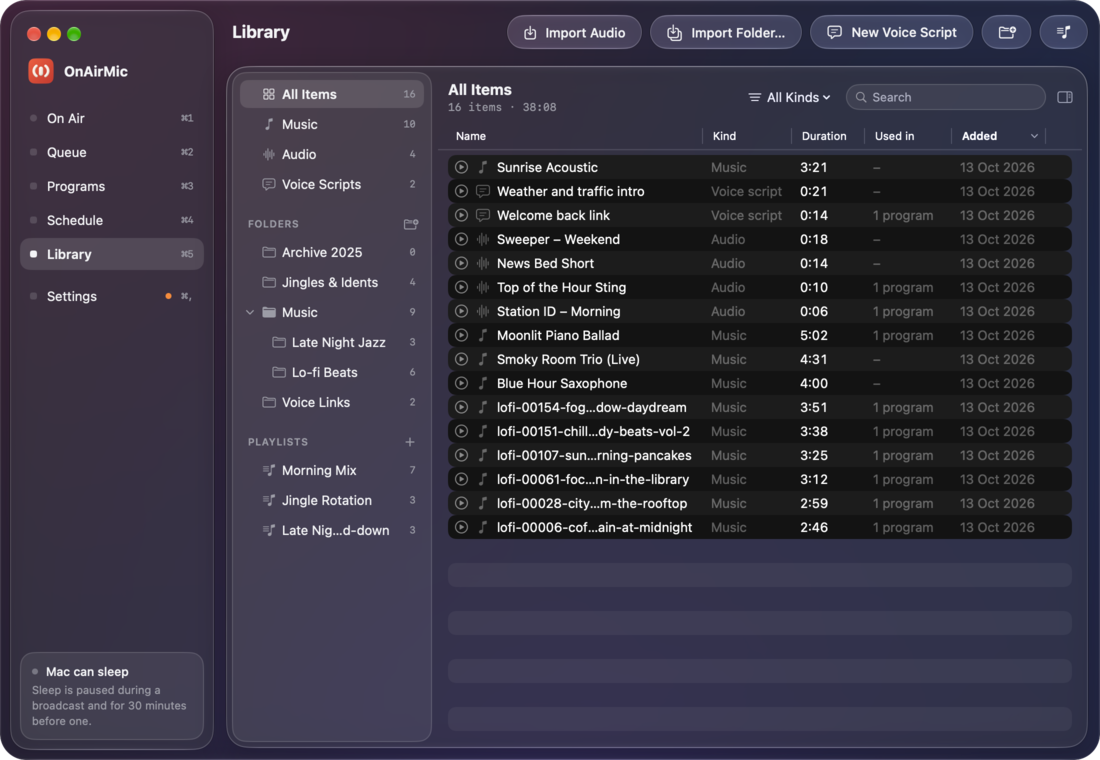The image size is (1100, 760).
Task: Open the All Kinds filter dropdown
Action: pos(789,97)
